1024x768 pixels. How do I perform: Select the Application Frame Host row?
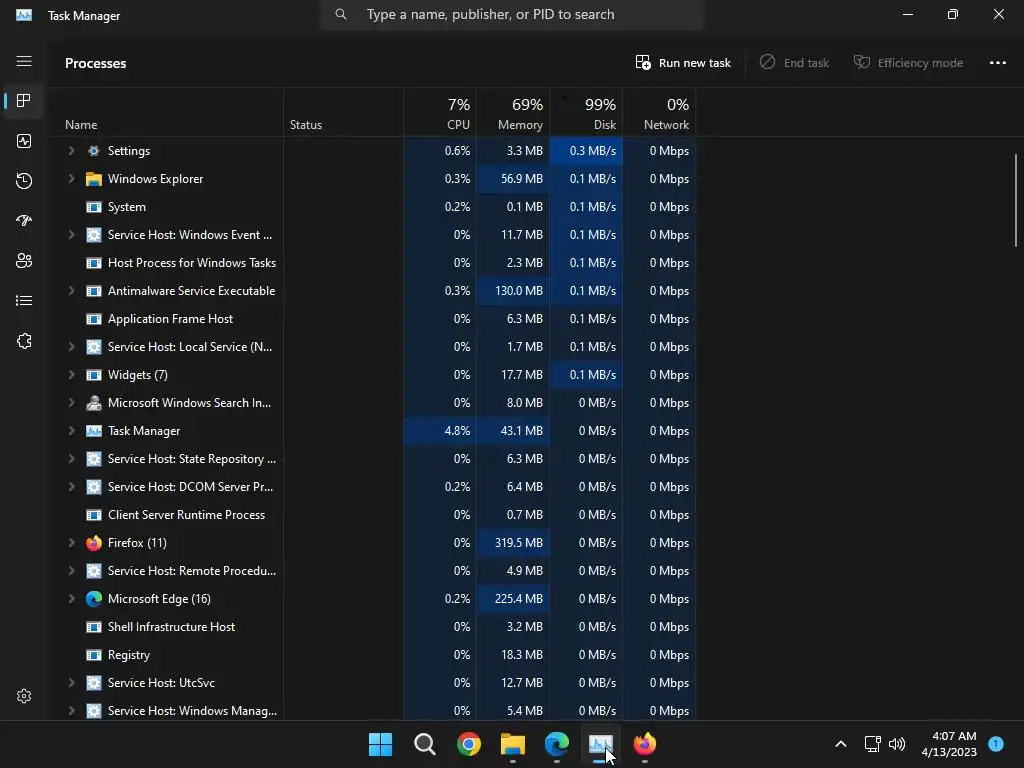coord(374,319)
